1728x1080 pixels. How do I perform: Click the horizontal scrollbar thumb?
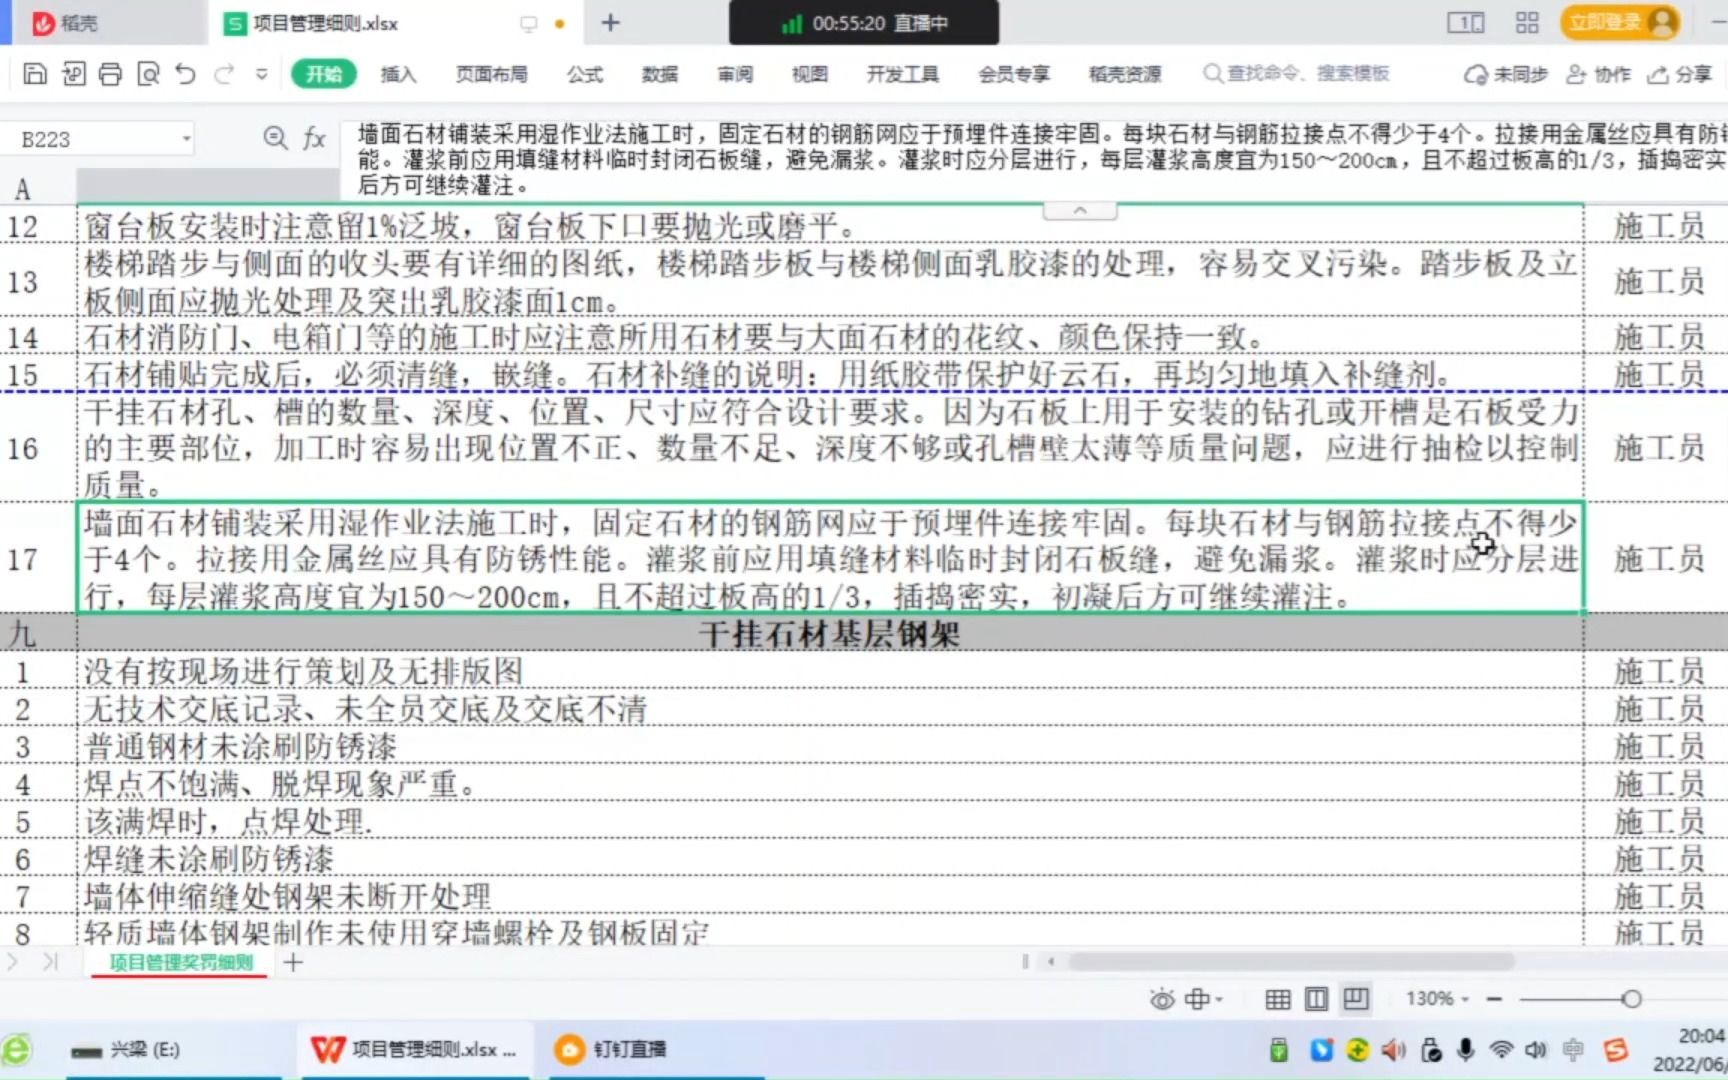click(x=1290, y=962)
